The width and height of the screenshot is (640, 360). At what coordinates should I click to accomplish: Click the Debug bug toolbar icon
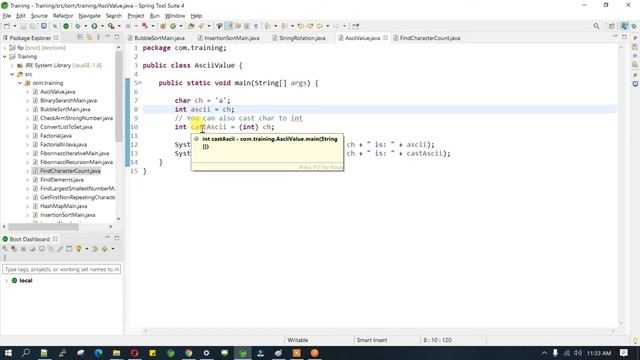78,26
